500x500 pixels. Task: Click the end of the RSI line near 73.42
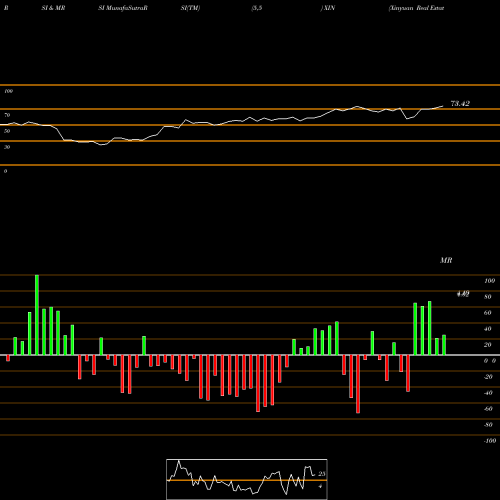443,106
